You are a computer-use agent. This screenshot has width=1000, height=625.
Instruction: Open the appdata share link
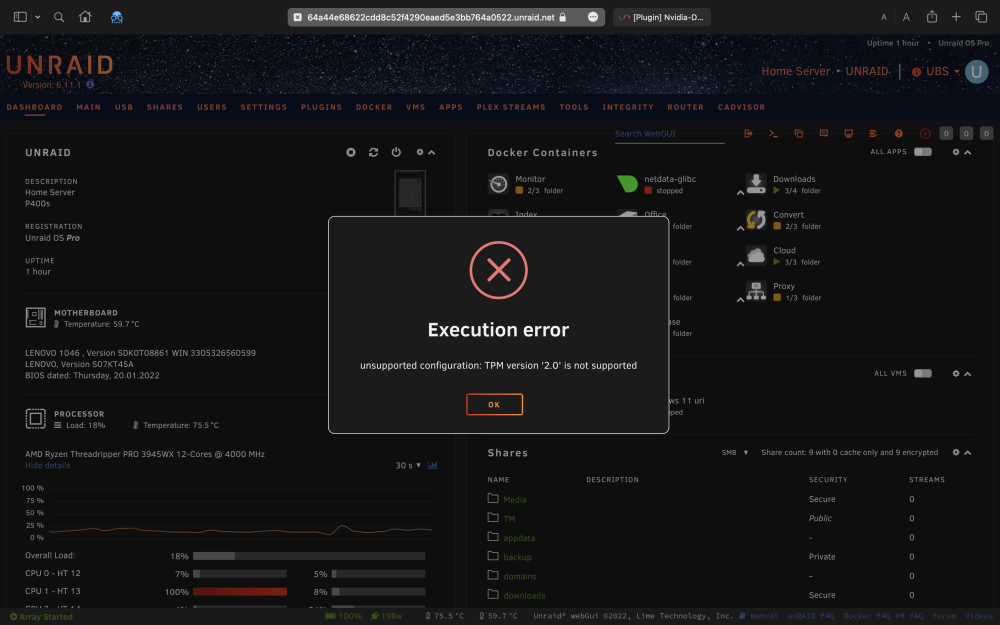pos(519,538)
